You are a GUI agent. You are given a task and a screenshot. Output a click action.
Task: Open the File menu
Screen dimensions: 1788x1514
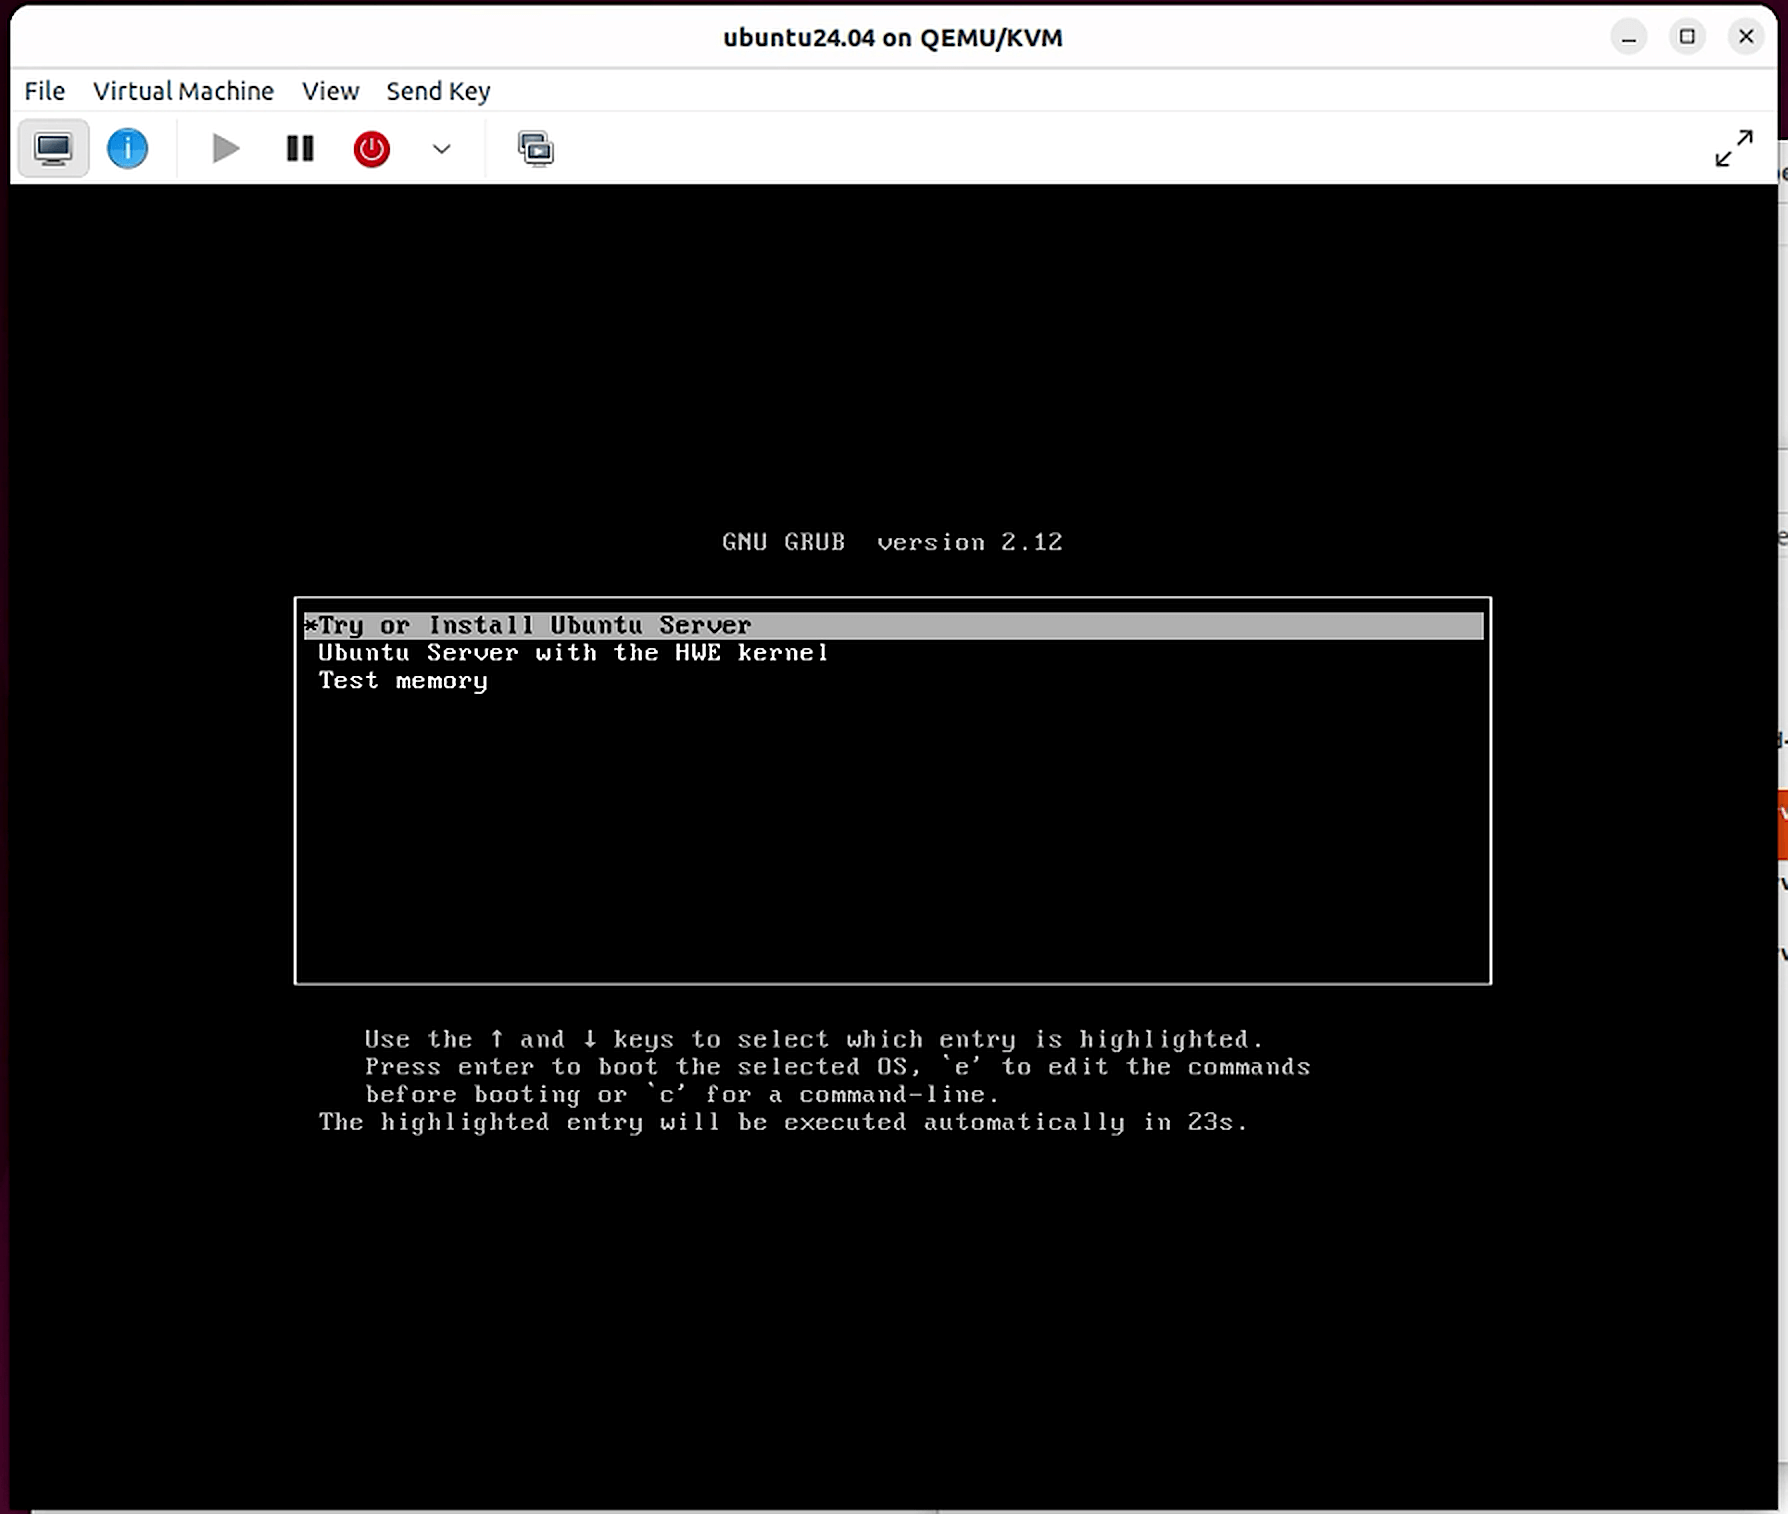pyautogui.click(x=44, y=91)
